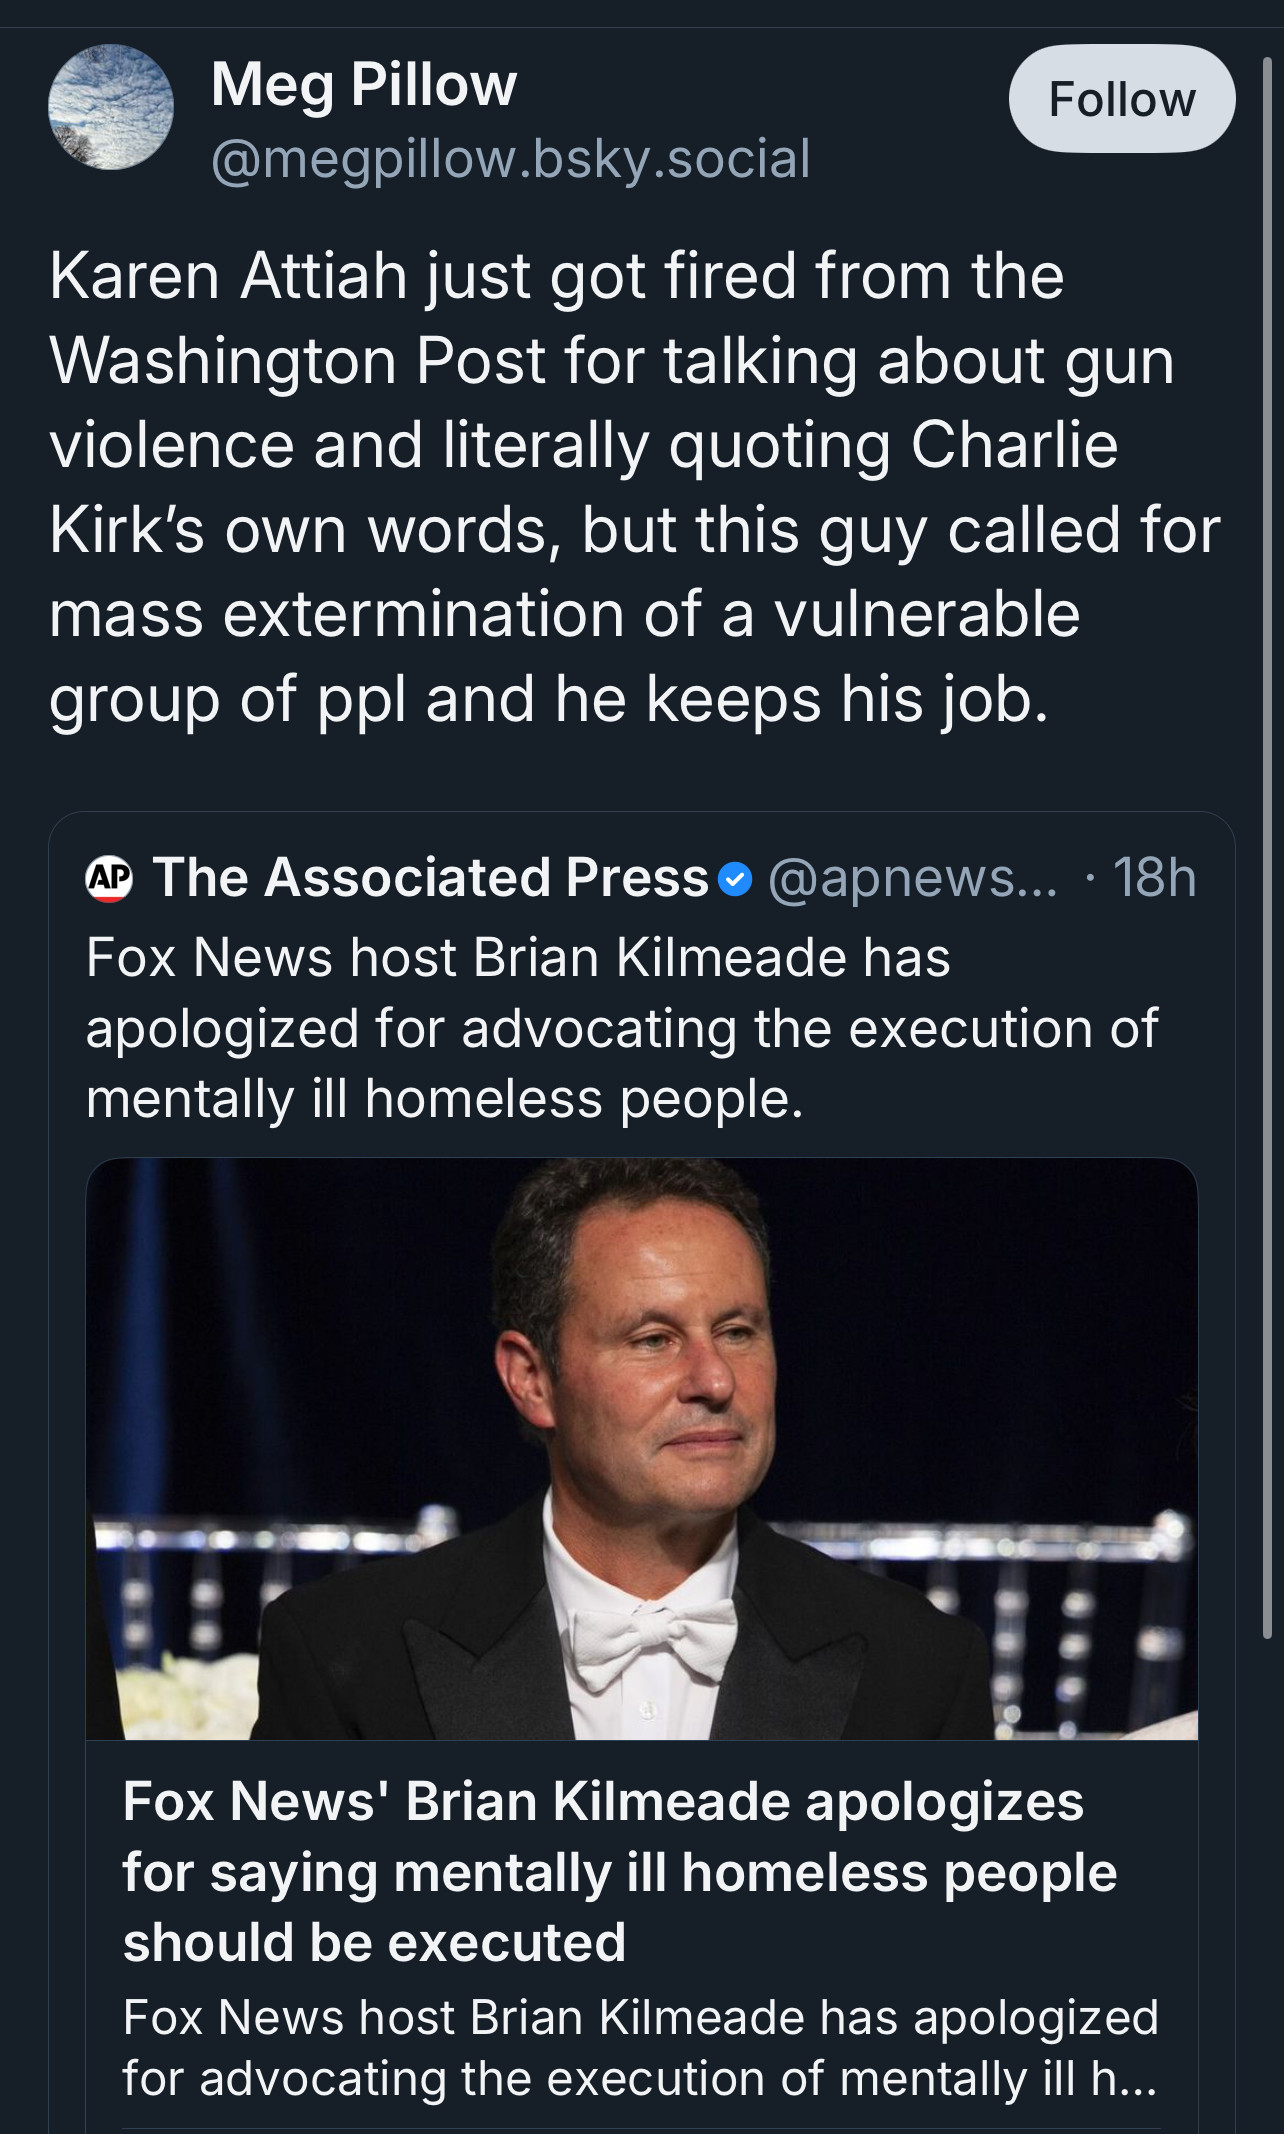Click the @megpillow.bsky.social handle
The width and height of the screenshot is (1284, 2134).
click(x=510, y=160)
